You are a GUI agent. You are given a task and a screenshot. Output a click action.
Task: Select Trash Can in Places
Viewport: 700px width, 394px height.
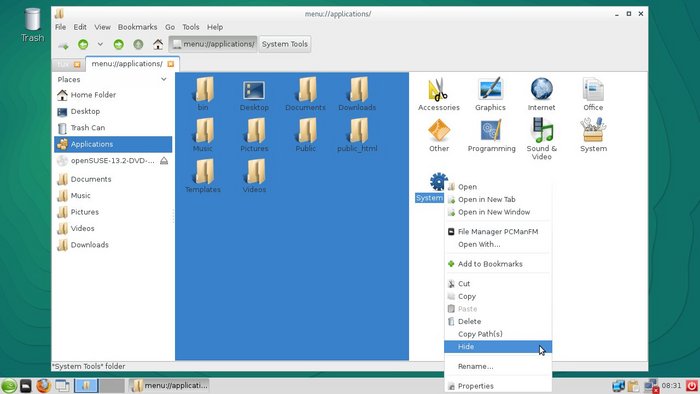click(113, 128)
